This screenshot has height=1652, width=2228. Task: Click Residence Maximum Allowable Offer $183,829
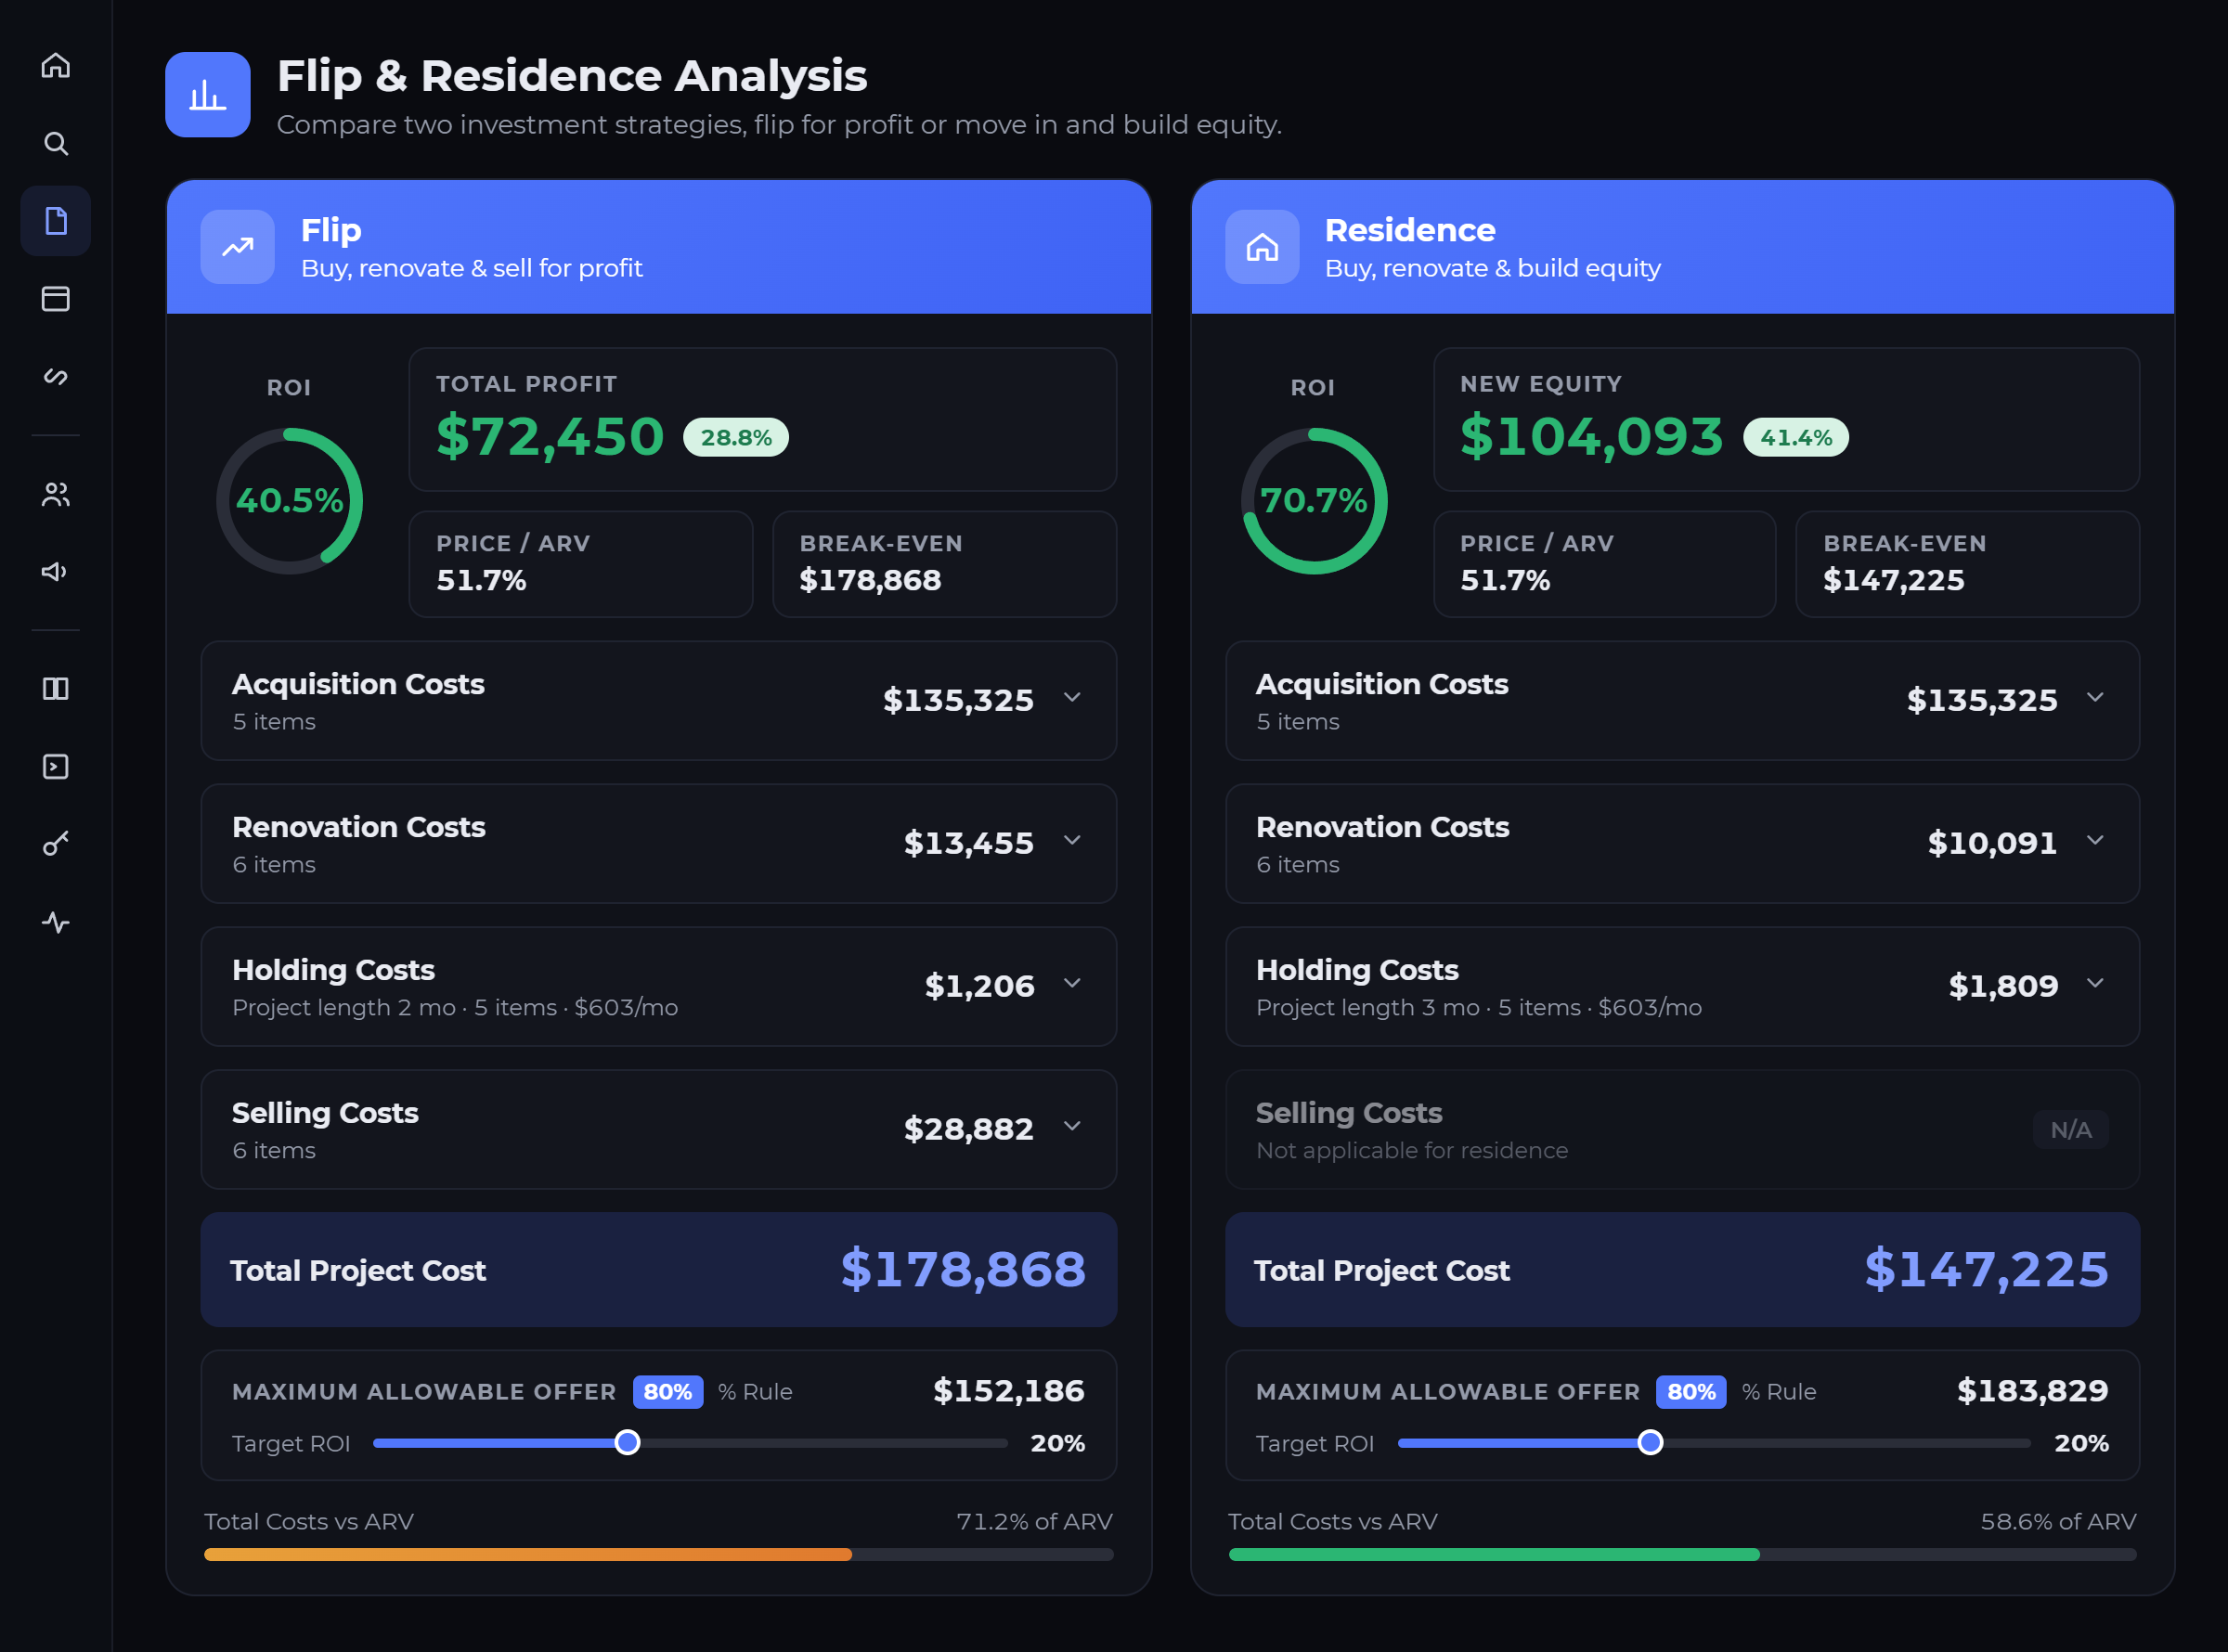(2033, 1390)
